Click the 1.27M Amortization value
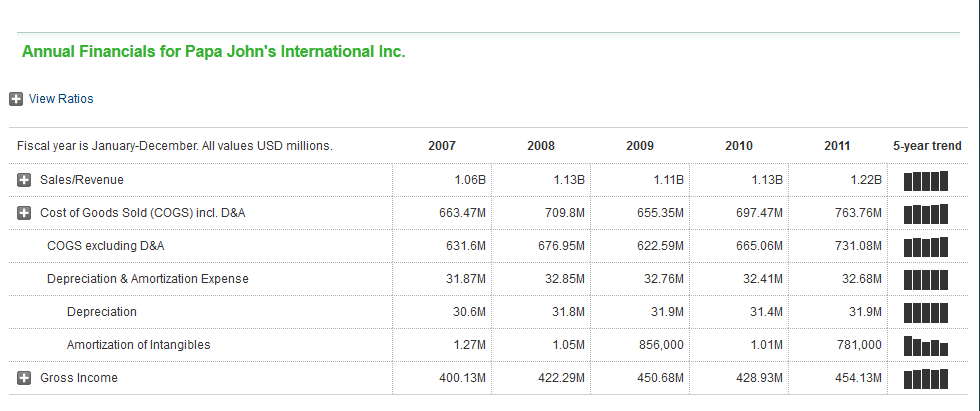This screenshot has width=980, height=411. [469, 345]
